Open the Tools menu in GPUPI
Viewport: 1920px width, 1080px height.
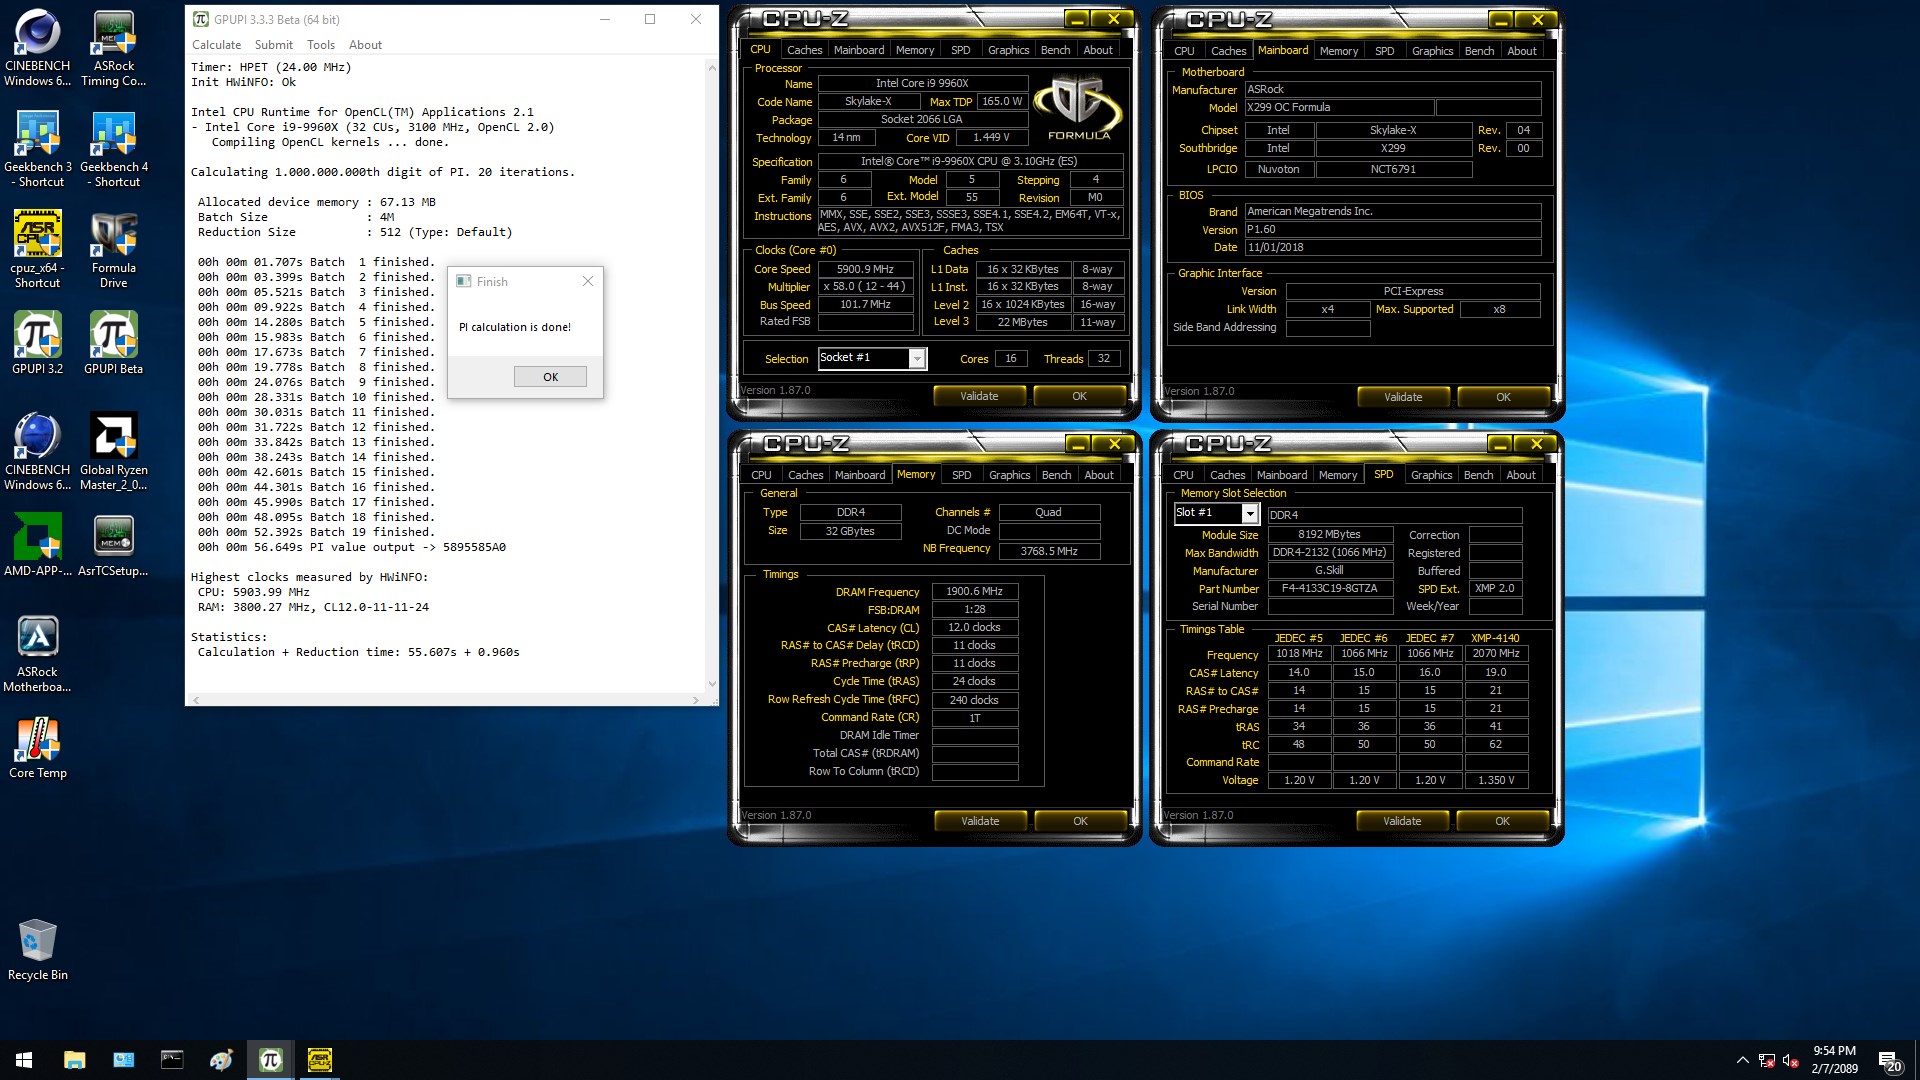(x=321, y=45)
